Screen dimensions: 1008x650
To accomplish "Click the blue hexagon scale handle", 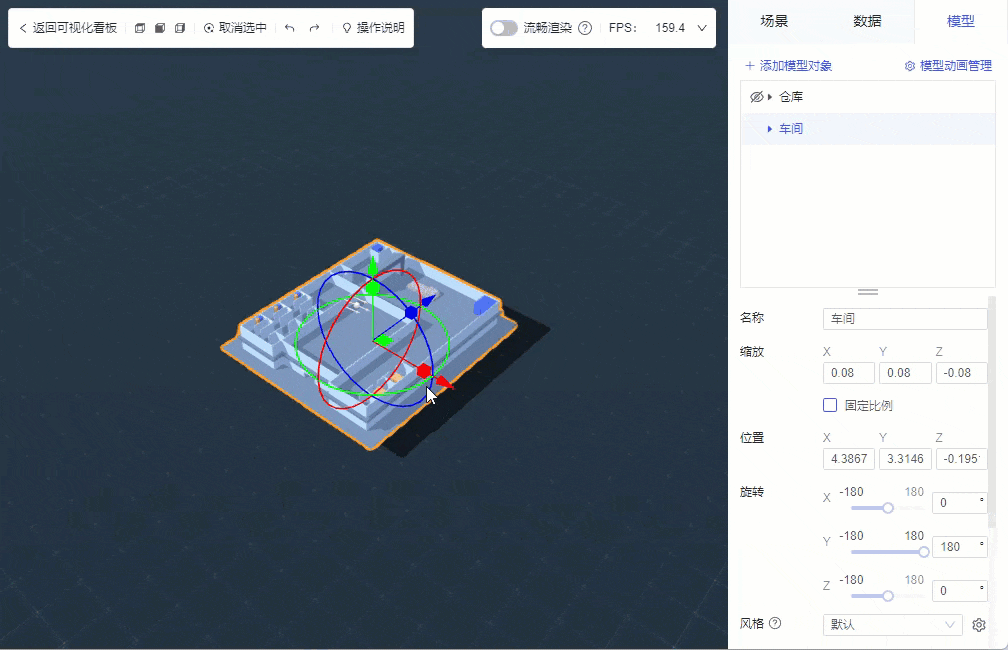I will click(x=411, y=313).
